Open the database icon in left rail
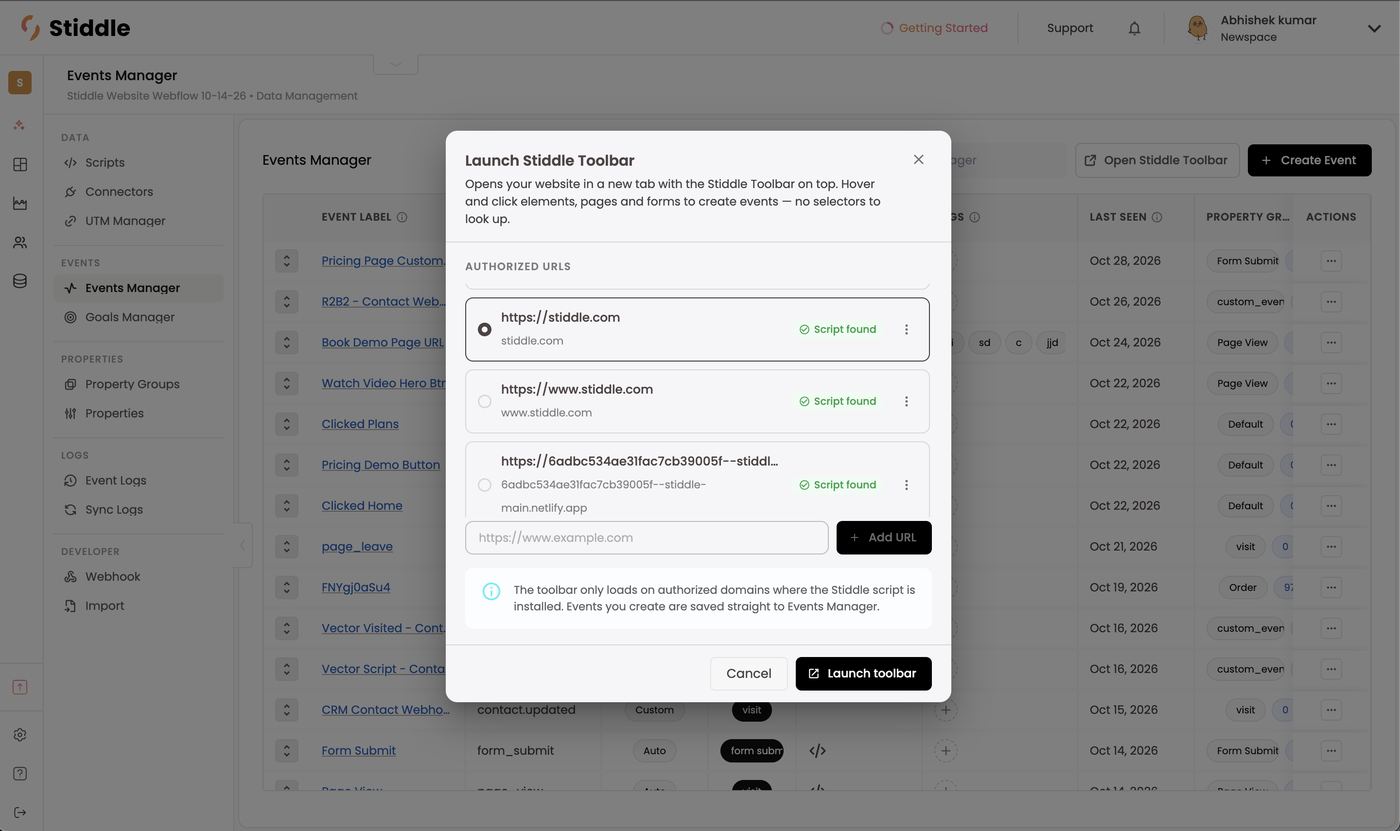 tap(20, 282)
